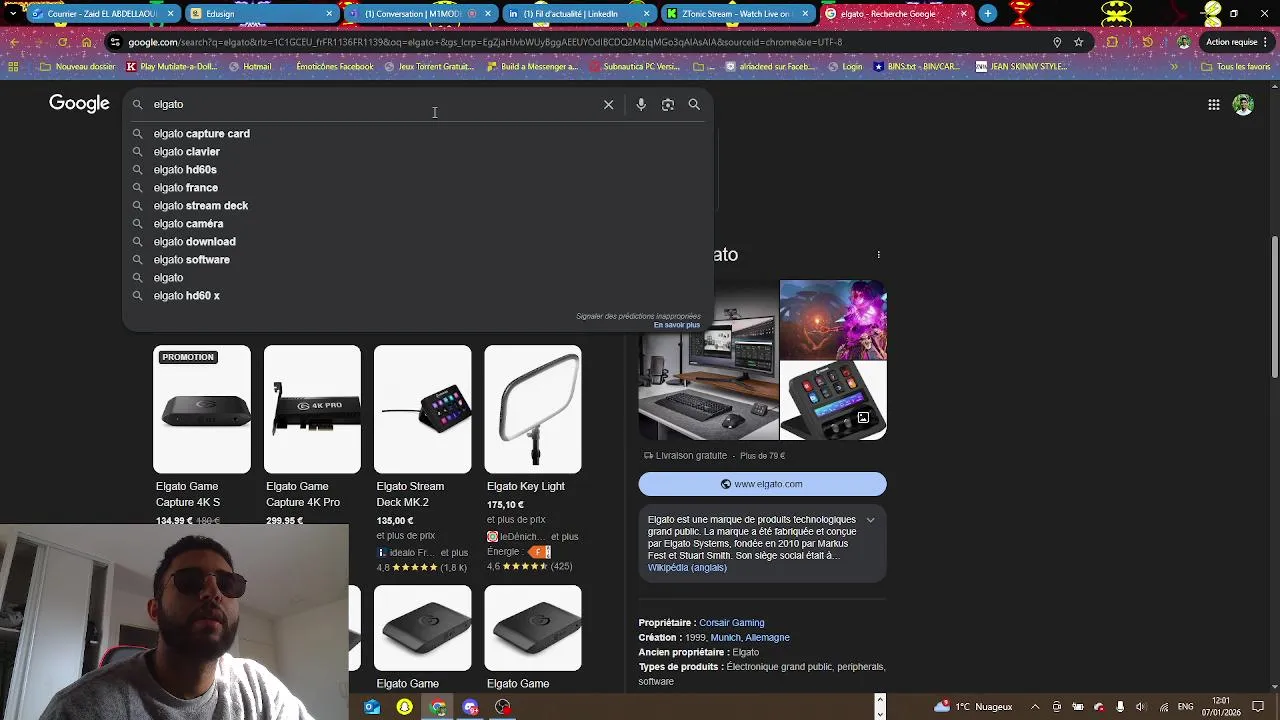
Task: Open the Tous les favoris folder
Action: click(1235, 67)
